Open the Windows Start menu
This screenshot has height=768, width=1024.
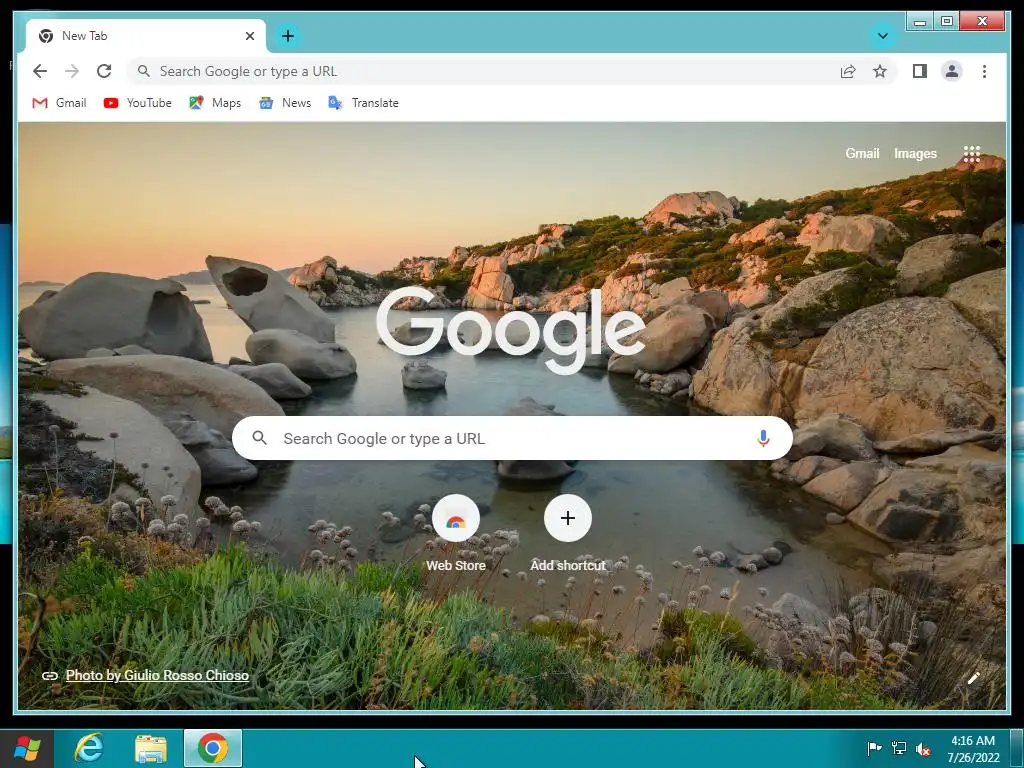[27, 748]
